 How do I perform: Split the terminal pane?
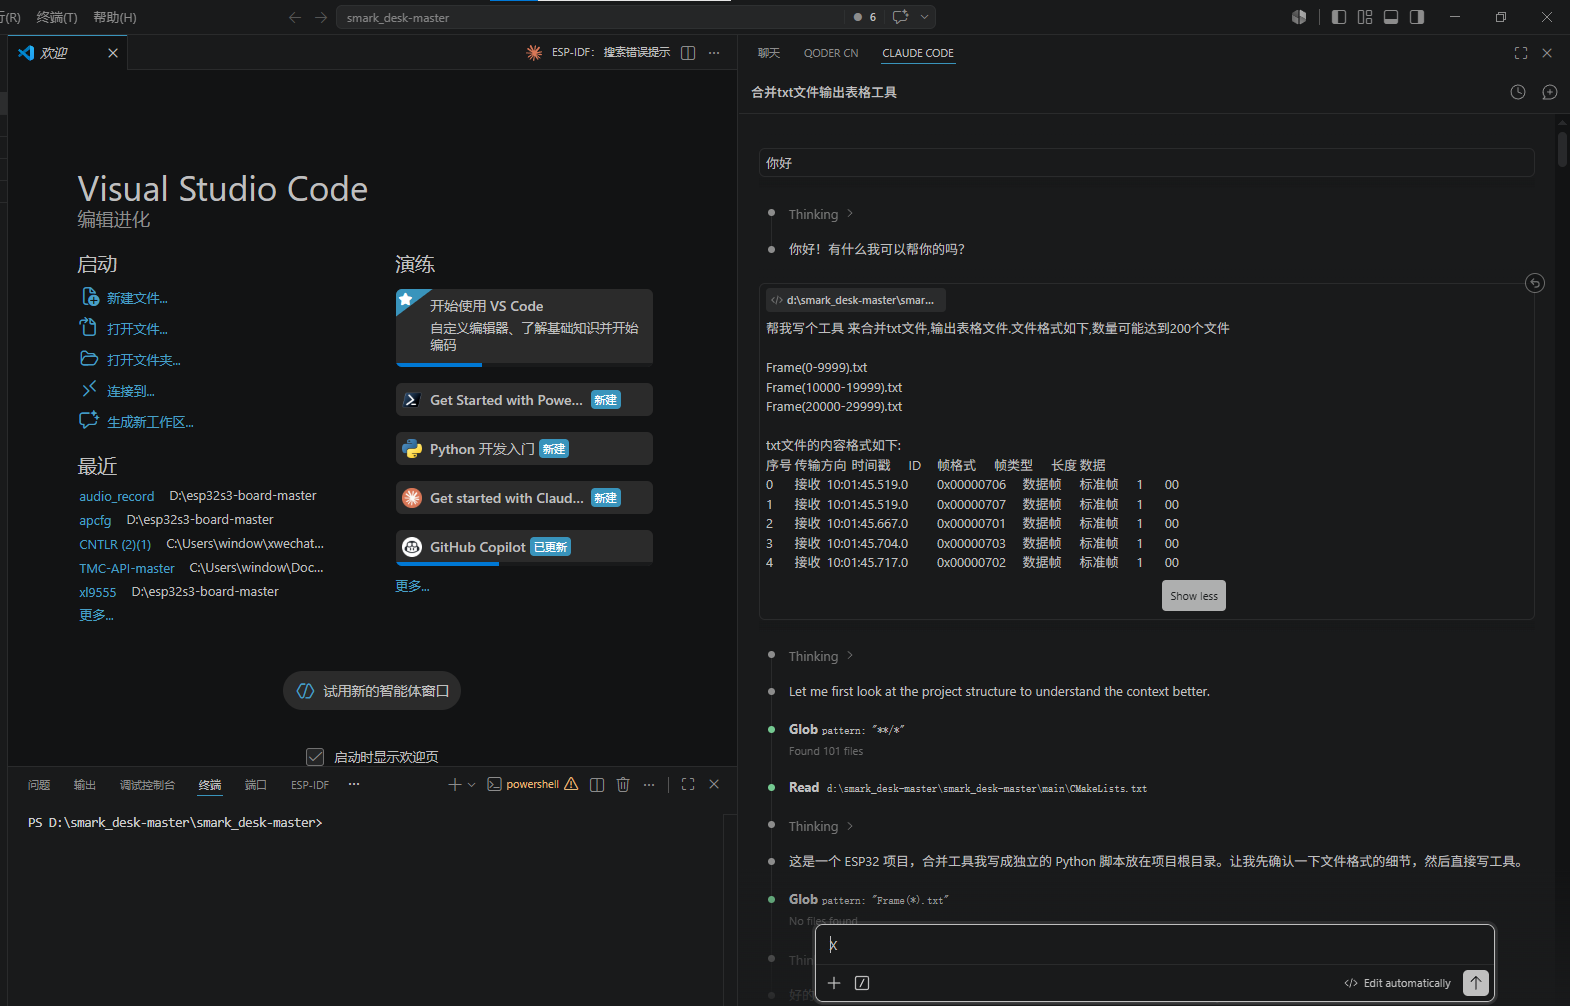[x=597, y=785]
